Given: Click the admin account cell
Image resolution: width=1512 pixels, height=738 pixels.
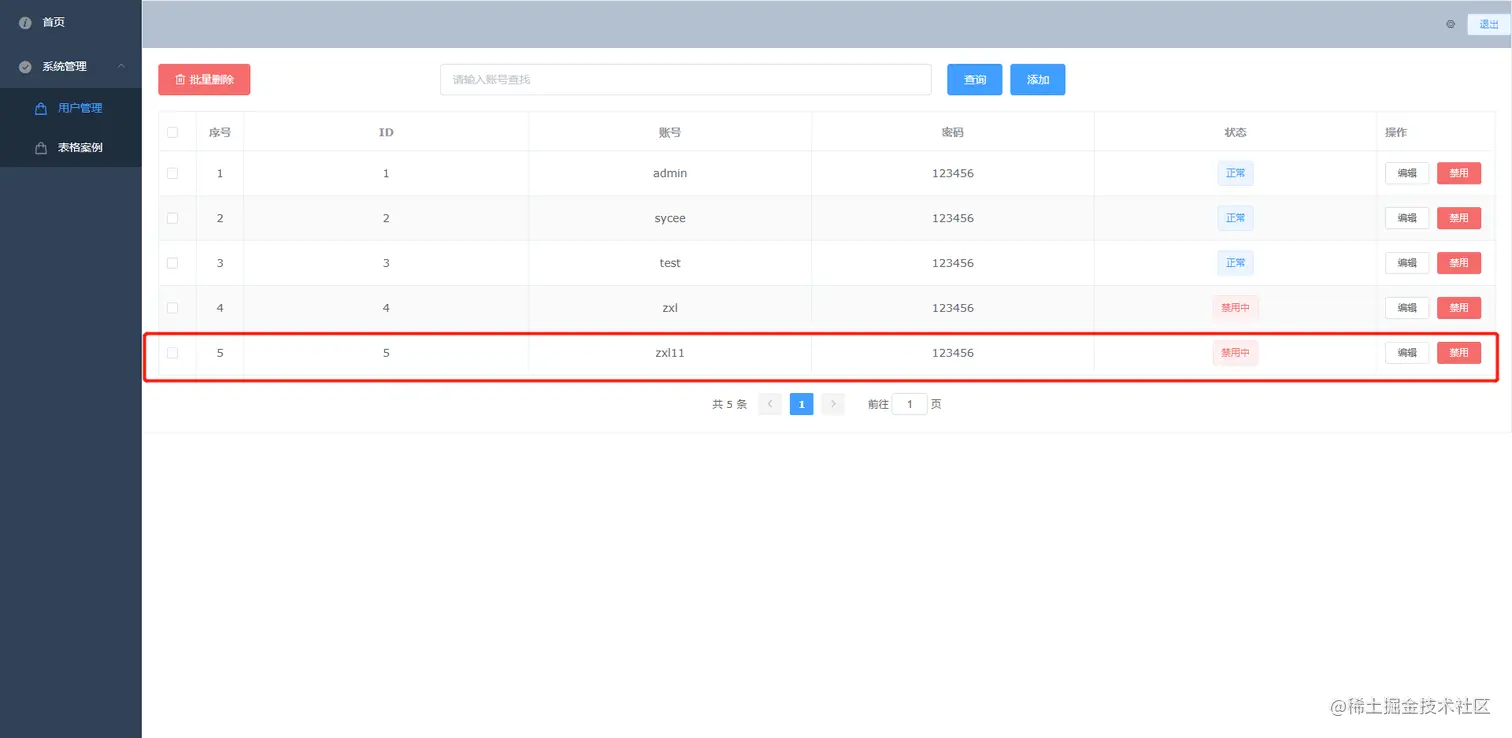Looking at the screenshot, I should click(670, 173).
